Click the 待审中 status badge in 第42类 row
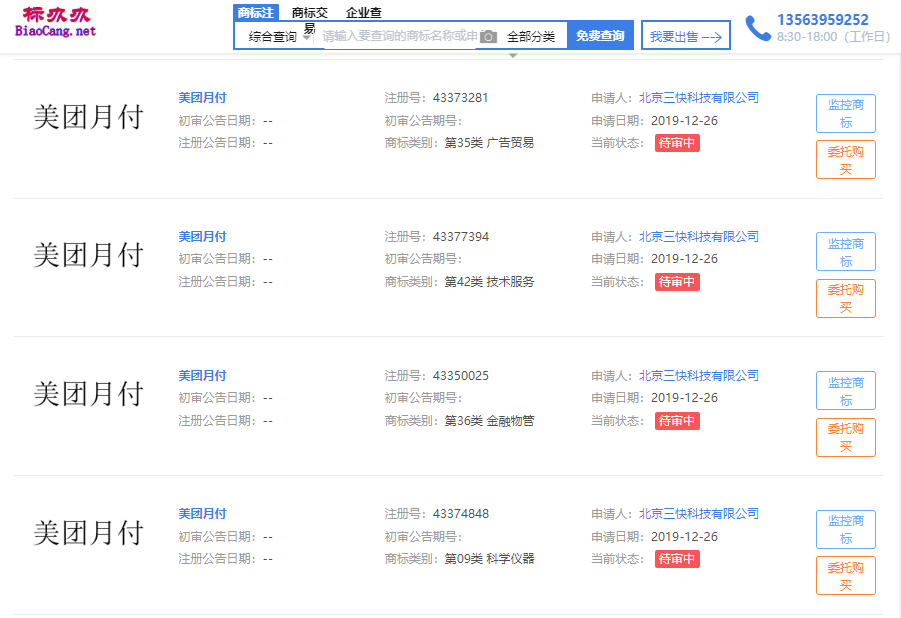This screenshot has height=618, width=901. (x=677, y=282)
